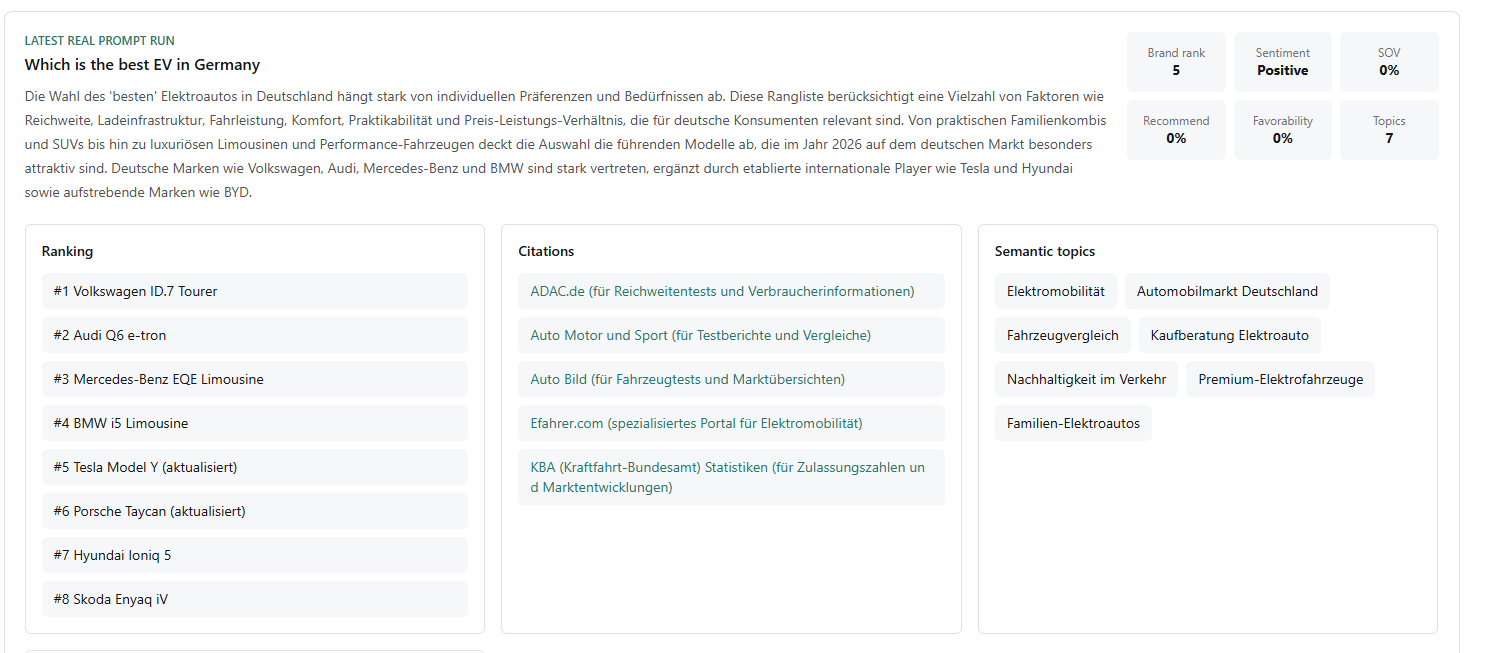Image resolution: width=1487 pixels, height=653 pixels.
Task: Click #8 Skoda Enyaq iV row
Action: 255,599
